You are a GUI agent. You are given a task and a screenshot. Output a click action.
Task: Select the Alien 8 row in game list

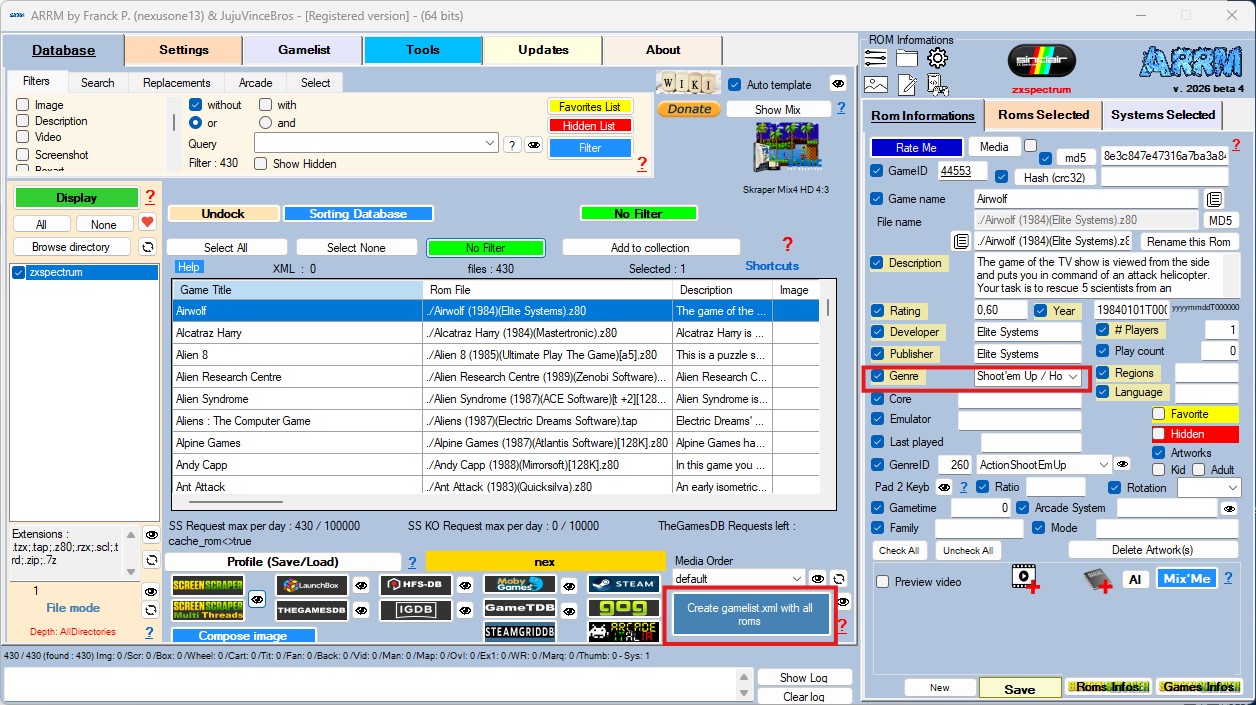pyautogui.click(x=297, y=355)
